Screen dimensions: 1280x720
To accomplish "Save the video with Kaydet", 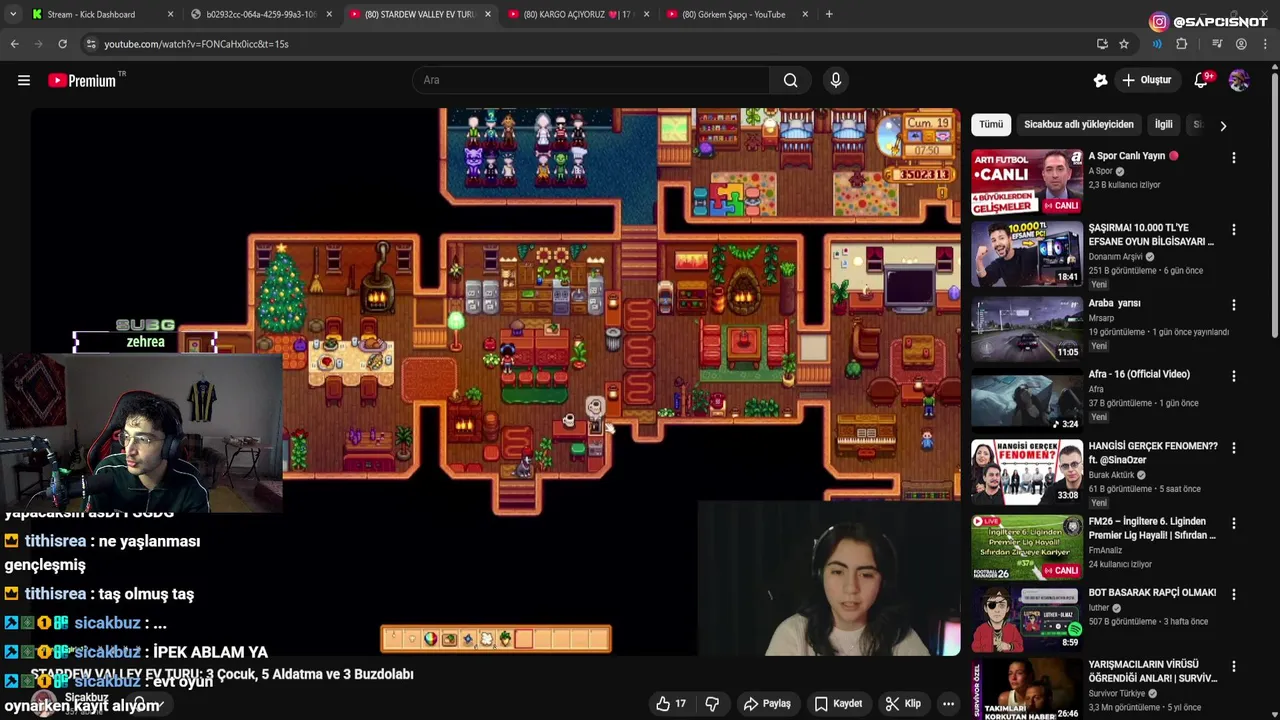I will tap(838, 703).
